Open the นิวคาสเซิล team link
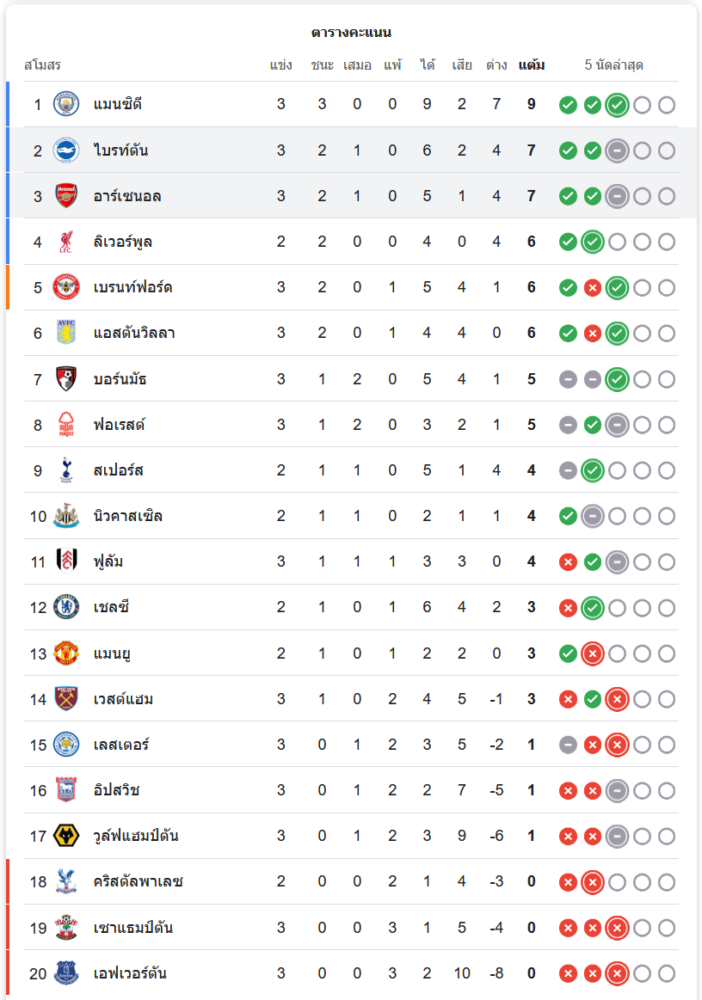 tap(128, 516)
